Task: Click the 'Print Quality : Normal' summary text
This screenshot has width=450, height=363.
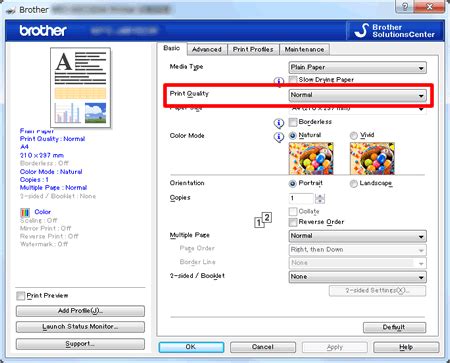Action: pos(52,139)
